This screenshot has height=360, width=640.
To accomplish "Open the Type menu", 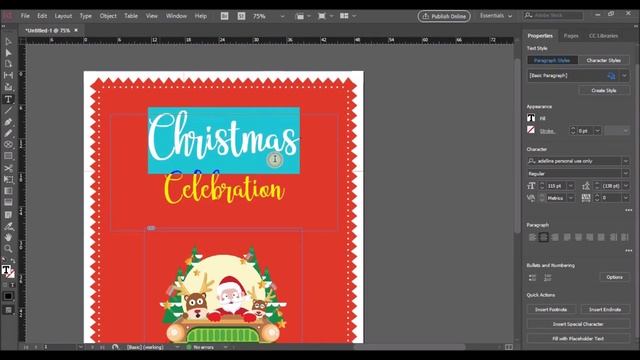I will (x=85, y=16).
